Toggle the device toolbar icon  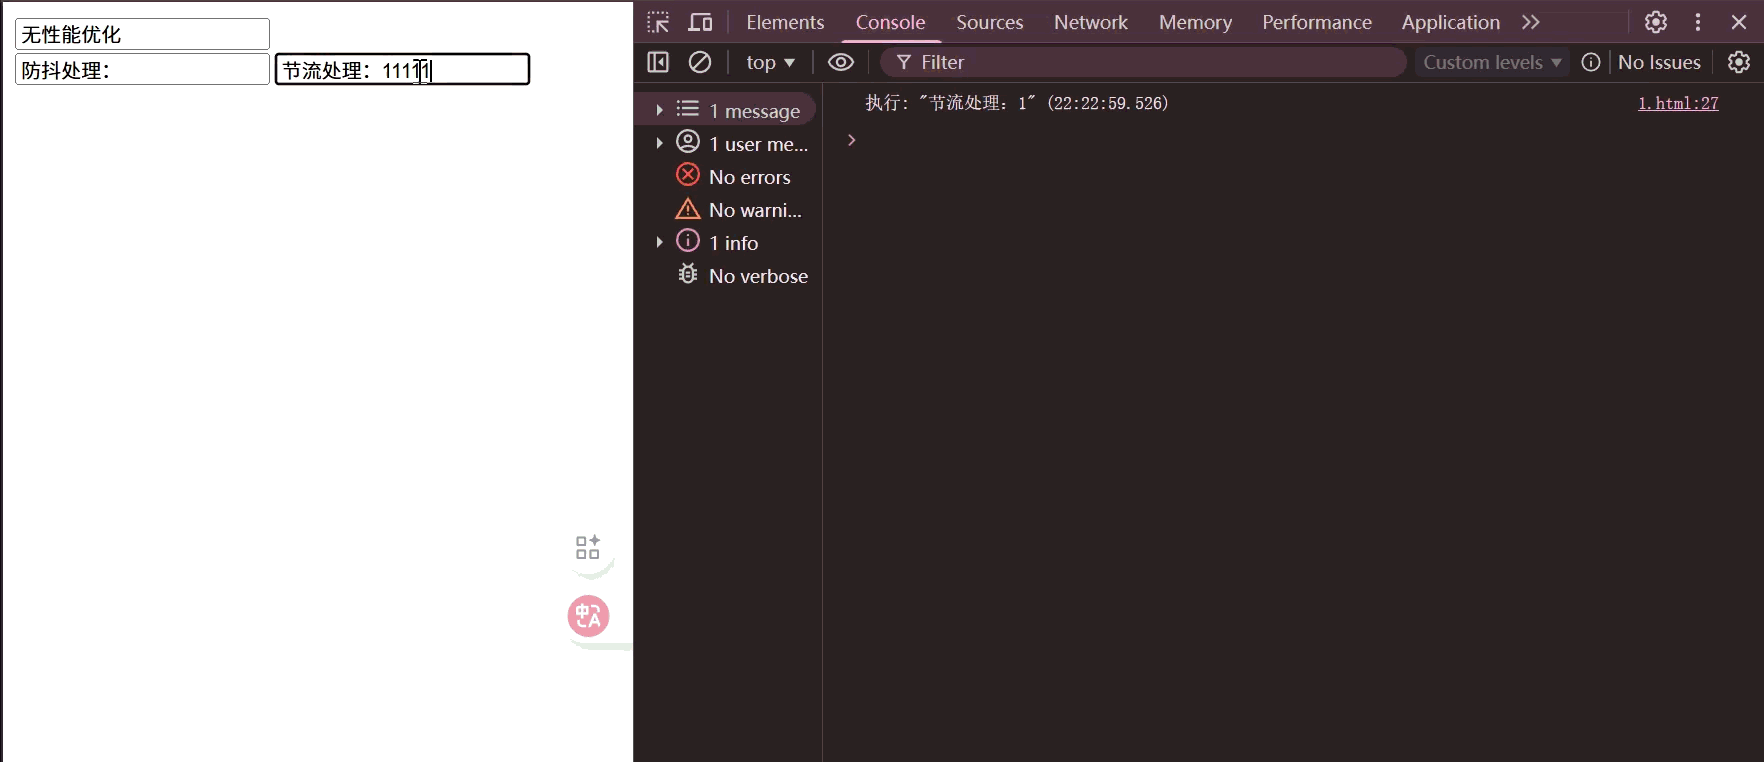[x=701, y=22]
